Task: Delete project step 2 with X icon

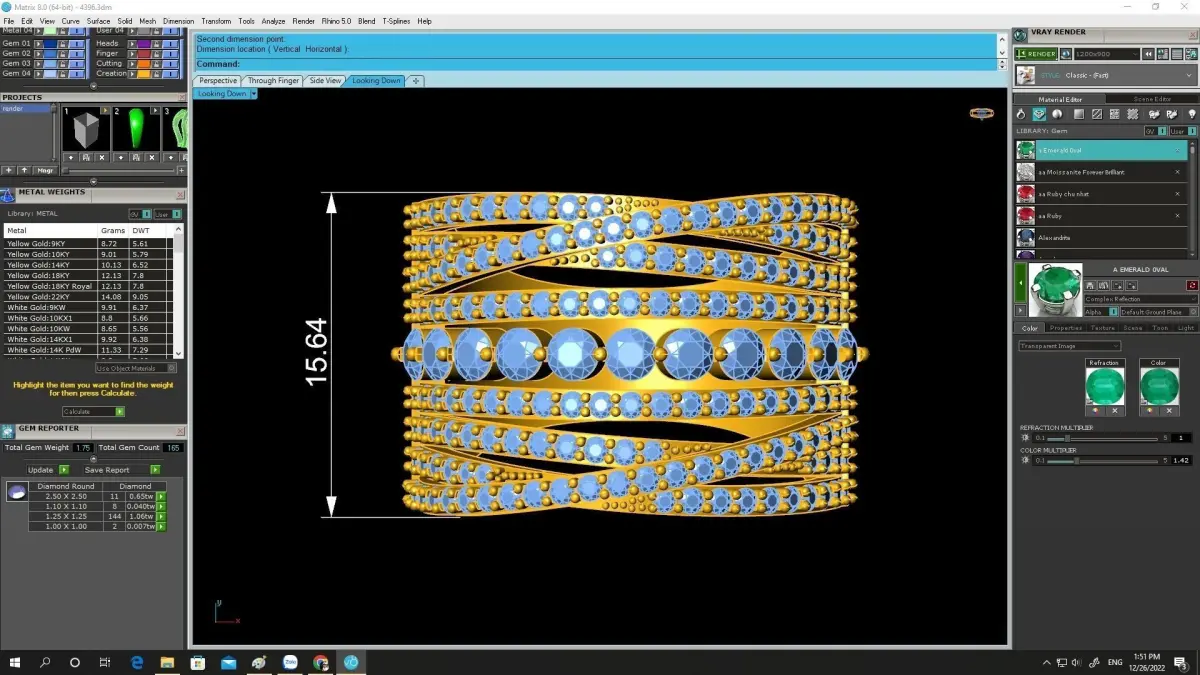Action: click(152, 157)
